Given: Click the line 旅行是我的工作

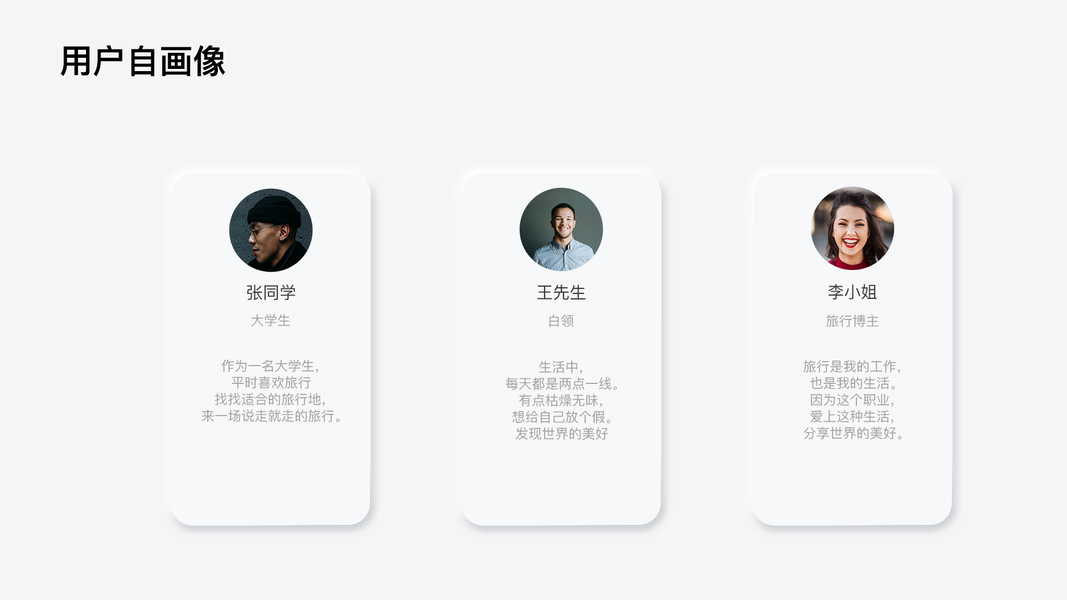Looking at the screenshot, I should pyautogui.click(x=852, y=366).
